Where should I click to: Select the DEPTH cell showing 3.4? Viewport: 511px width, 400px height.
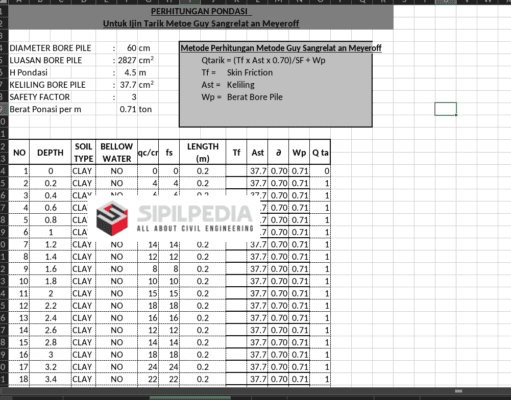(x=50, y=379)
